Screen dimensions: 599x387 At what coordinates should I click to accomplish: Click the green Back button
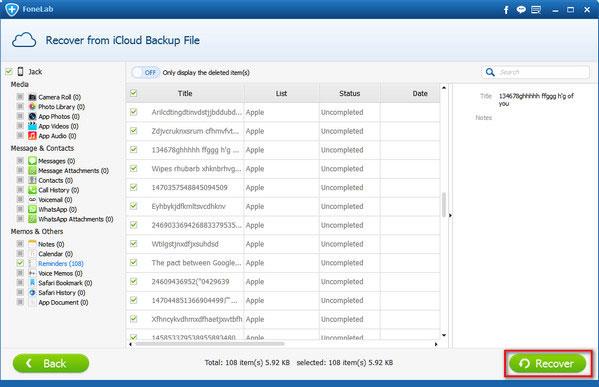51,363
